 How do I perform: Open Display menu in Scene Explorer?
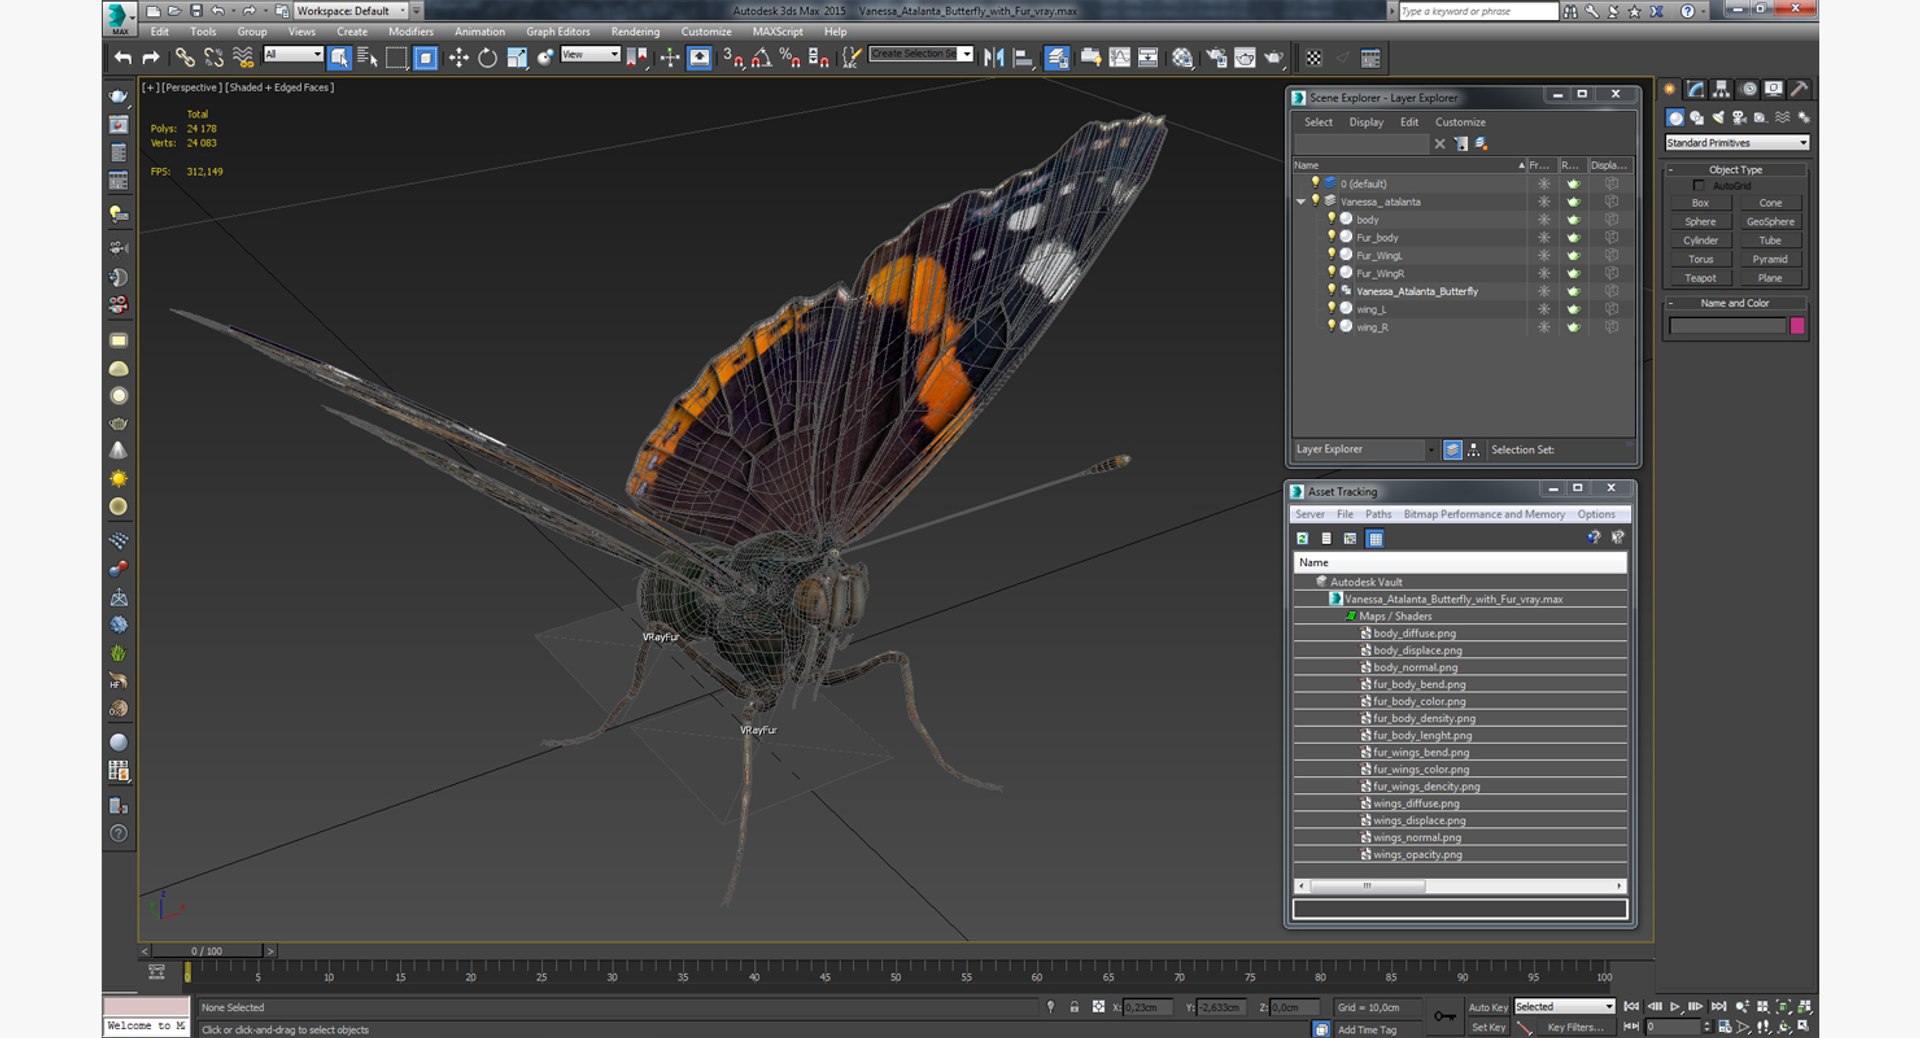tap(1366, 122)
